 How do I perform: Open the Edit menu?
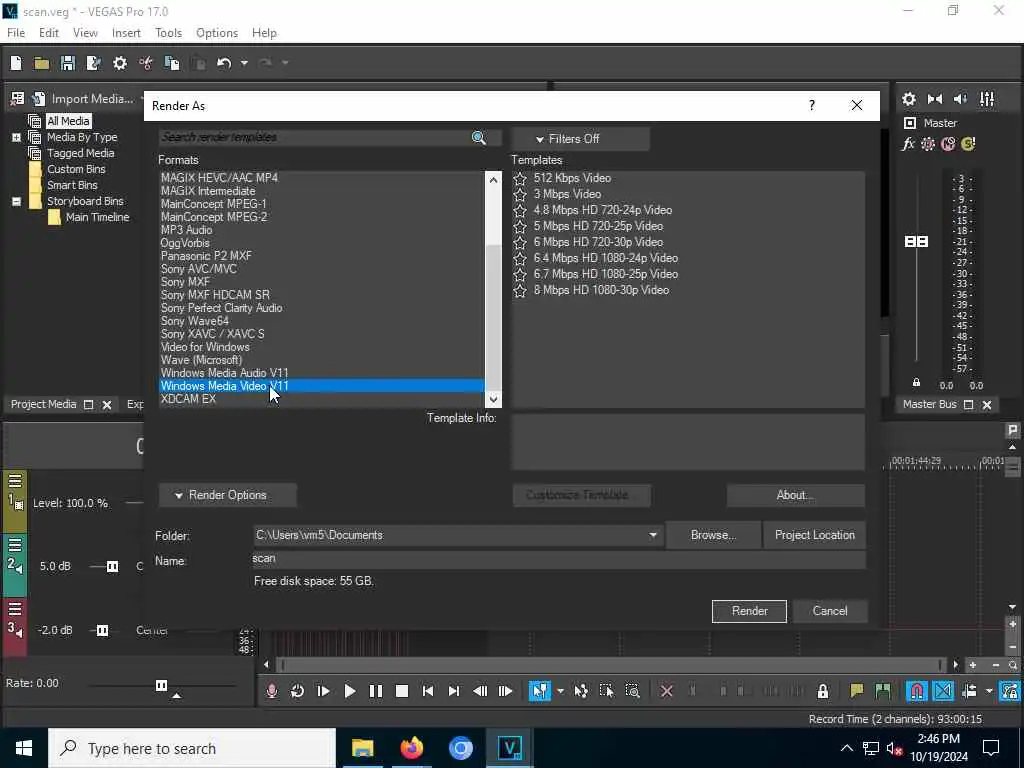(48, 33)
